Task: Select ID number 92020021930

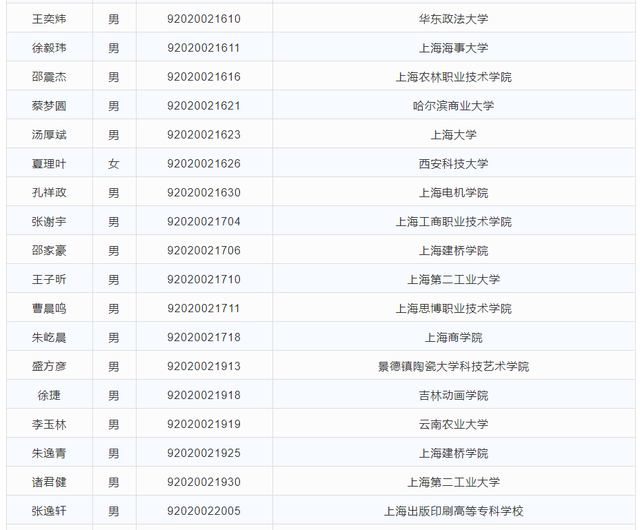Action: click(x=204, y=483)
